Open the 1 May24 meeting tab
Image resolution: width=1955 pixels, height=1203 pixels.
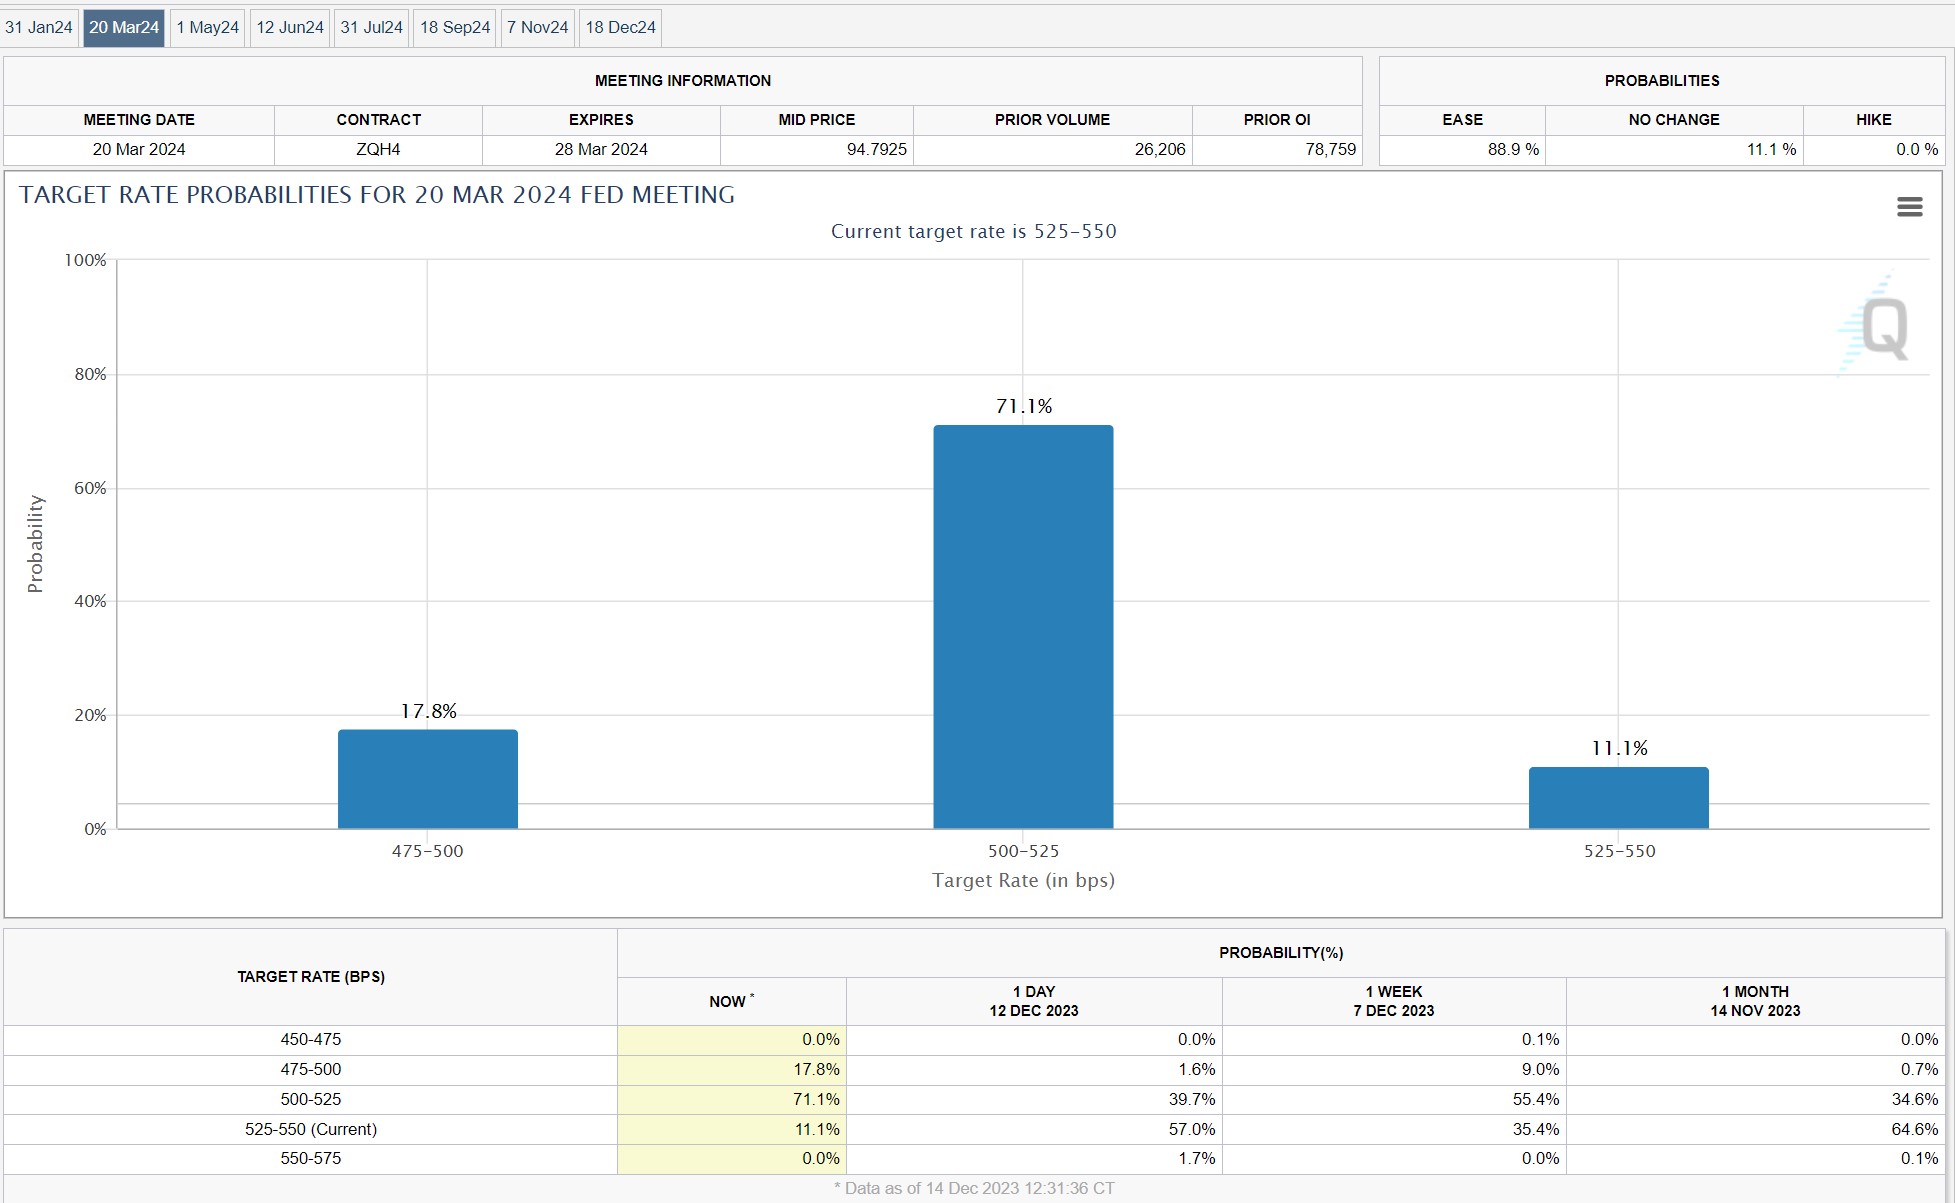pos(208,28)
